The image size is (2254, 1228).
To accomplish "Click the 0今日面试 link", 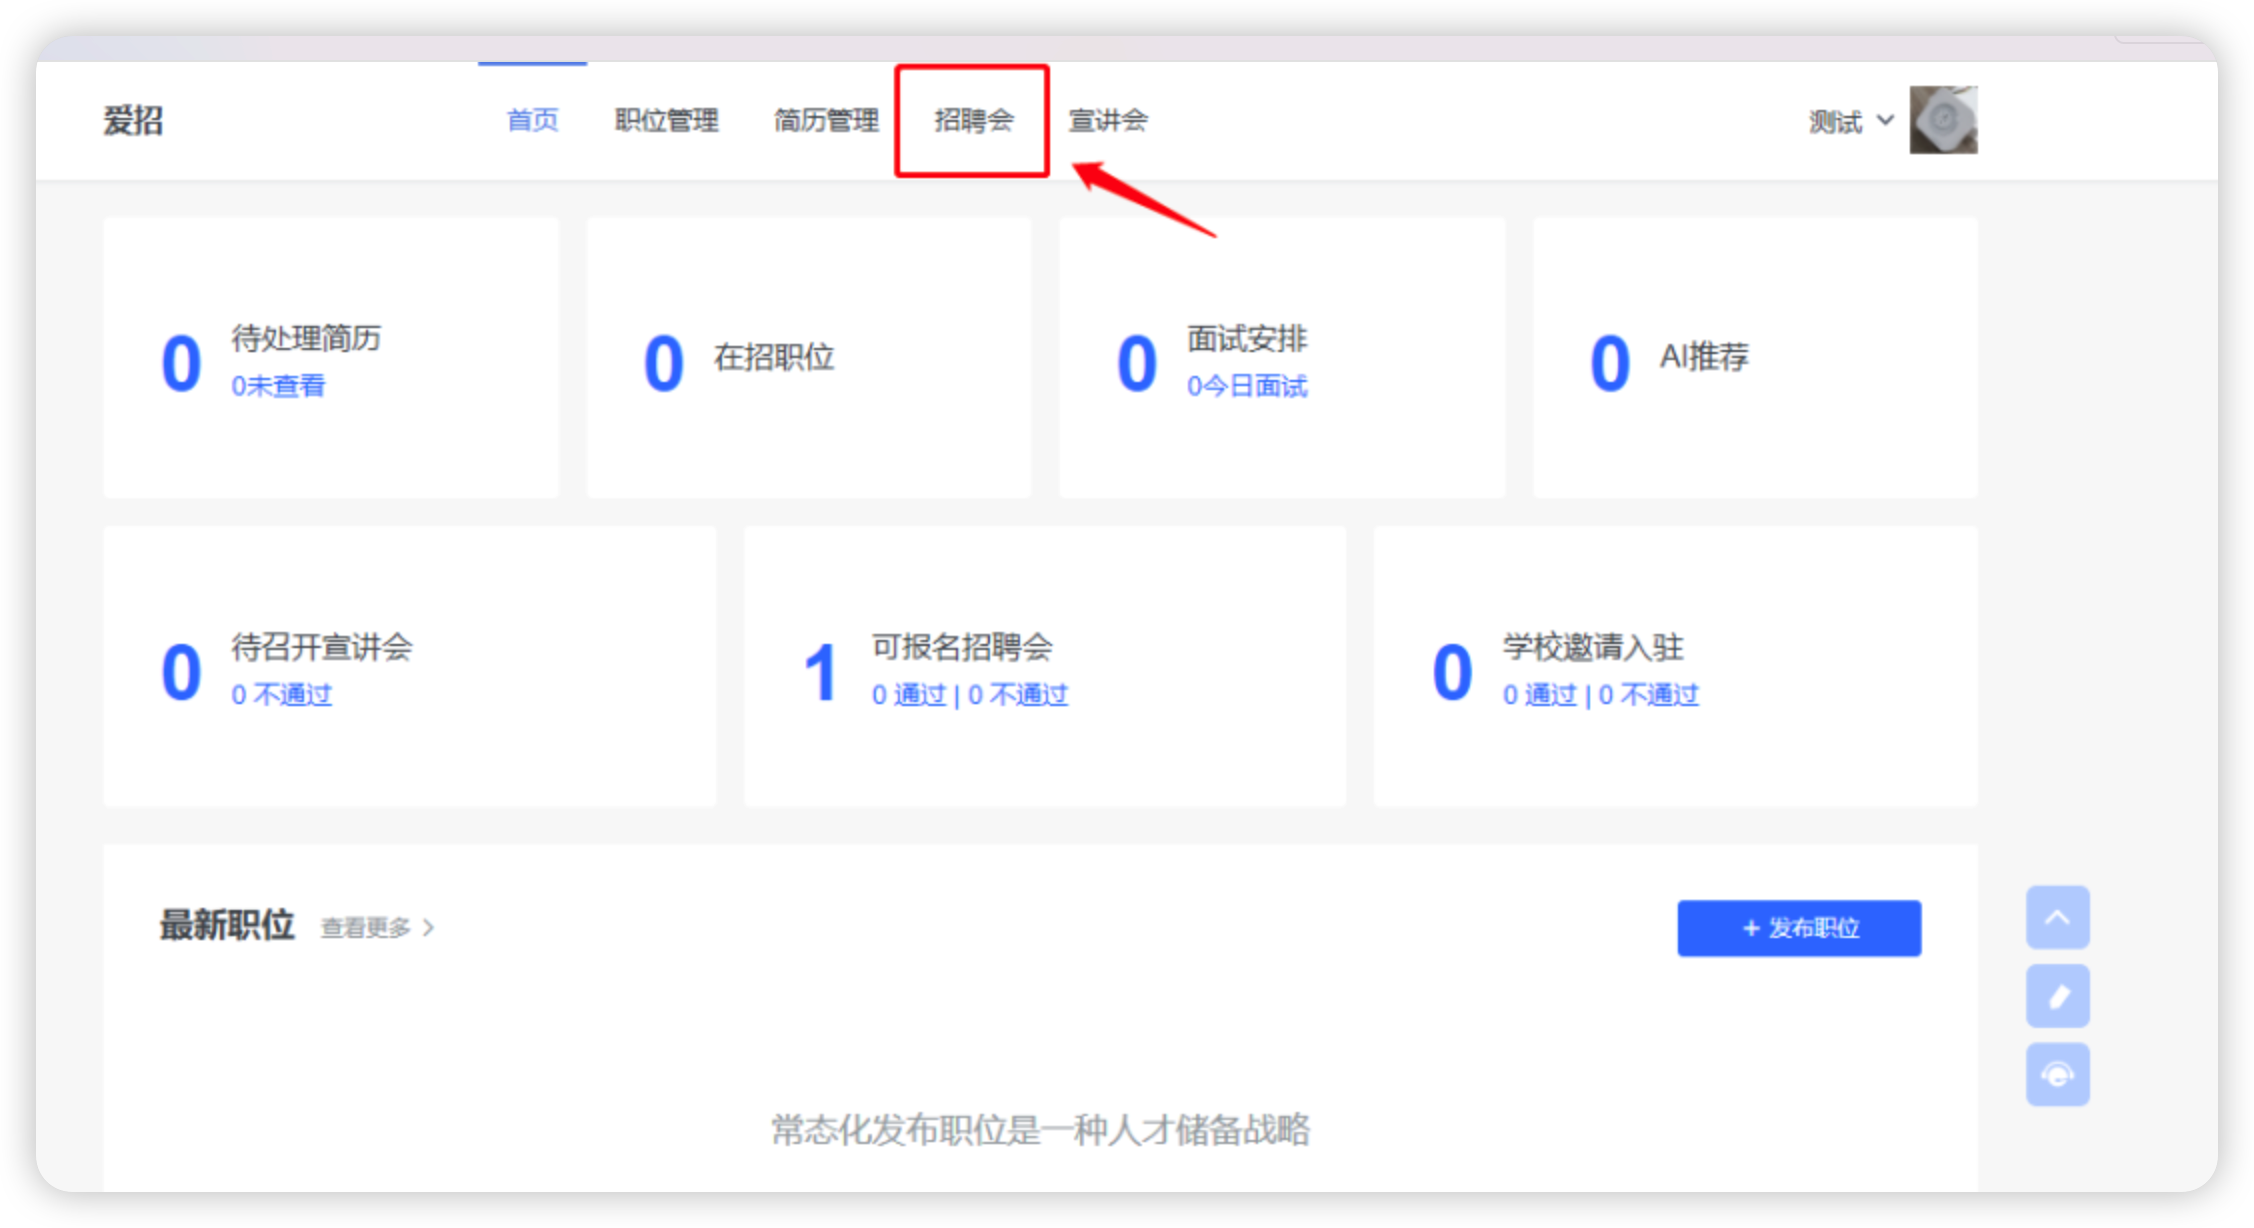I will 1246,386.
